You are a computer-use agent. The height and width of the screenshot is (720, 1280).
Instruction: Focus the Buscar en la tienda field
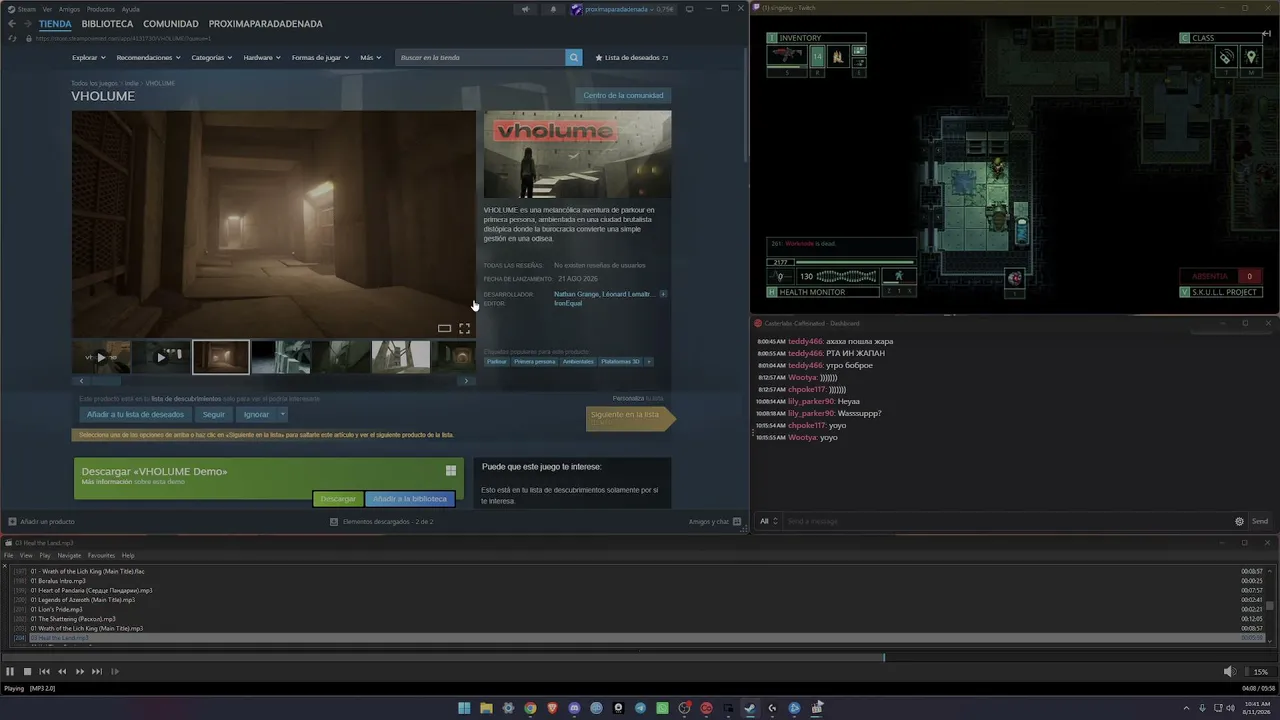coord(480,57)
